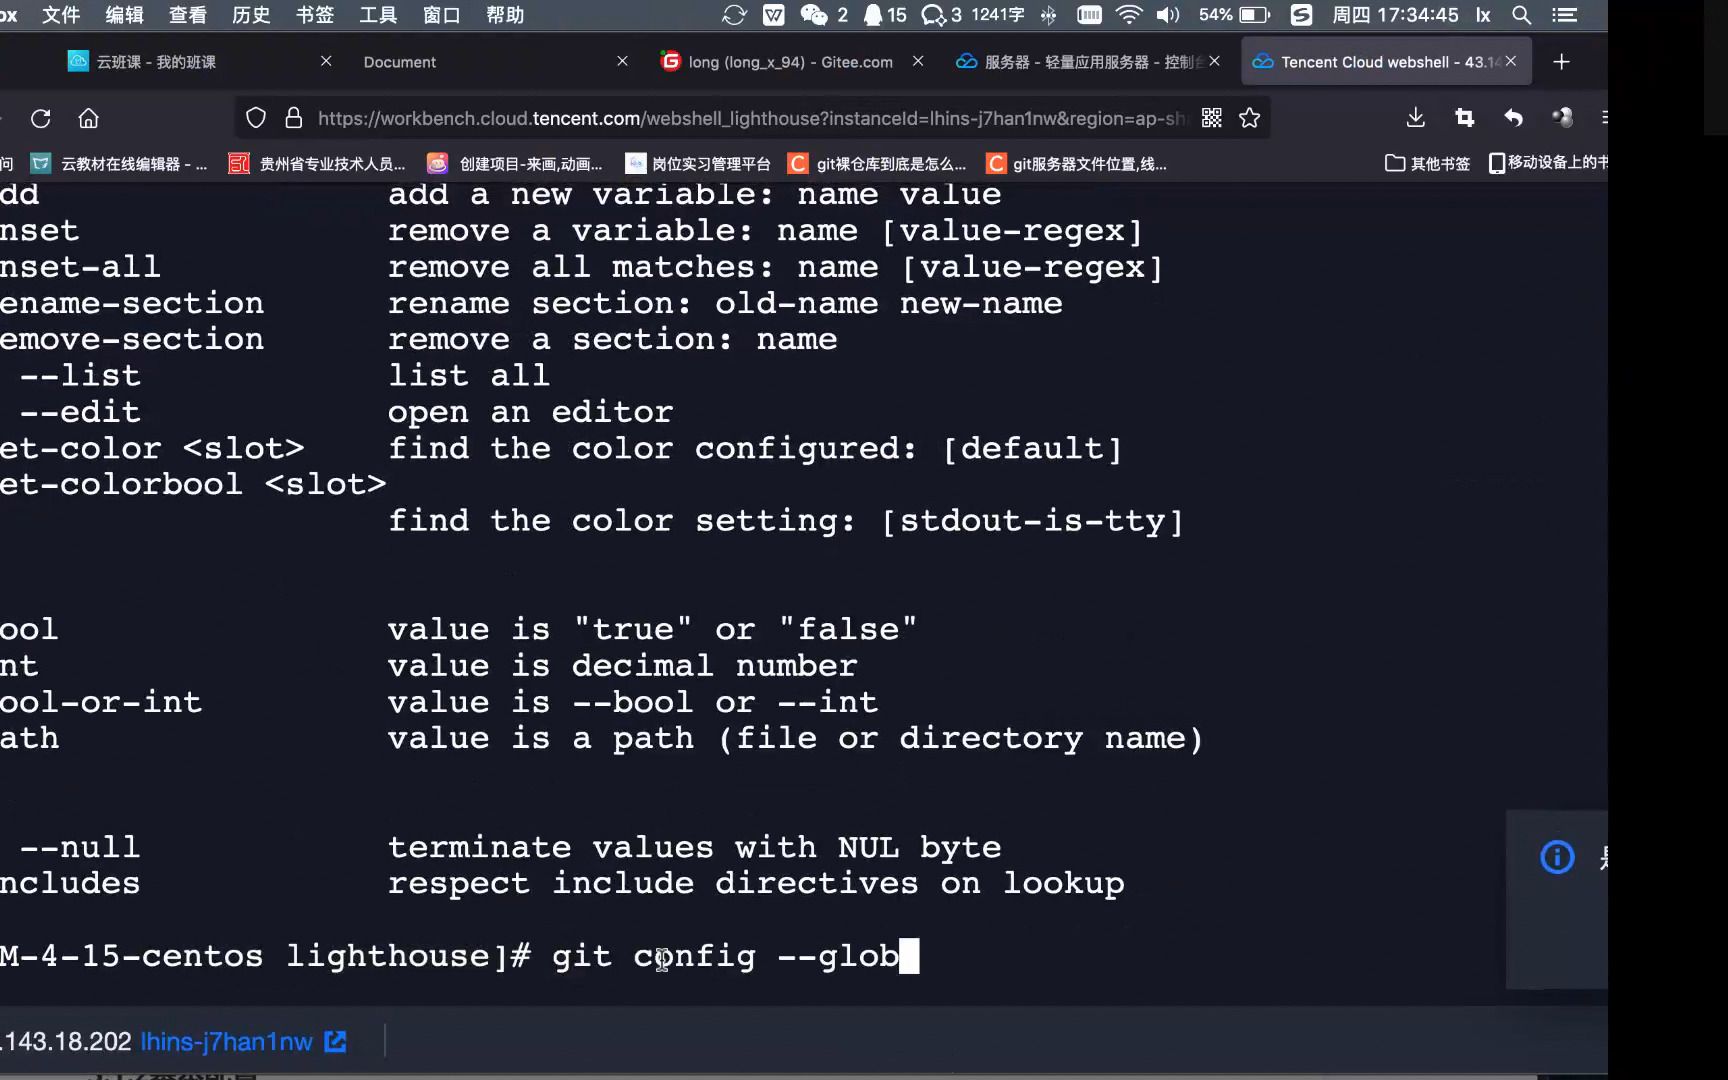Open the 窗口 menu

coord(441,15)
